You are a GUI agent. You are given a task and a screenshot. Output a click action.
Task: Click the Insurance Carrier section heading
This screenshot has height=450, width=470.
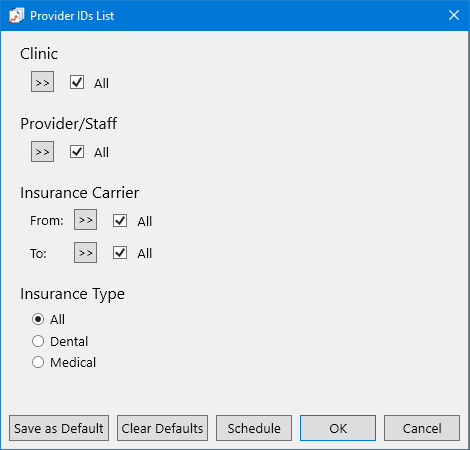click(x=80, y=193)
